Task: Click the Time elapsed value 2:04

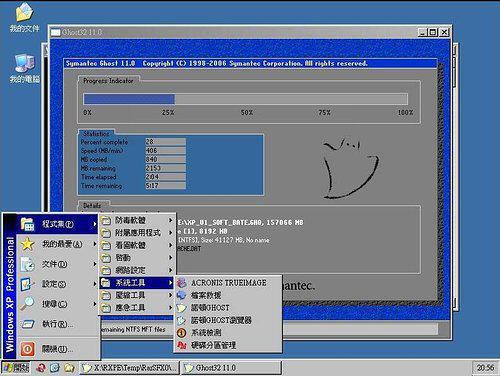Action: pos(165,177)
